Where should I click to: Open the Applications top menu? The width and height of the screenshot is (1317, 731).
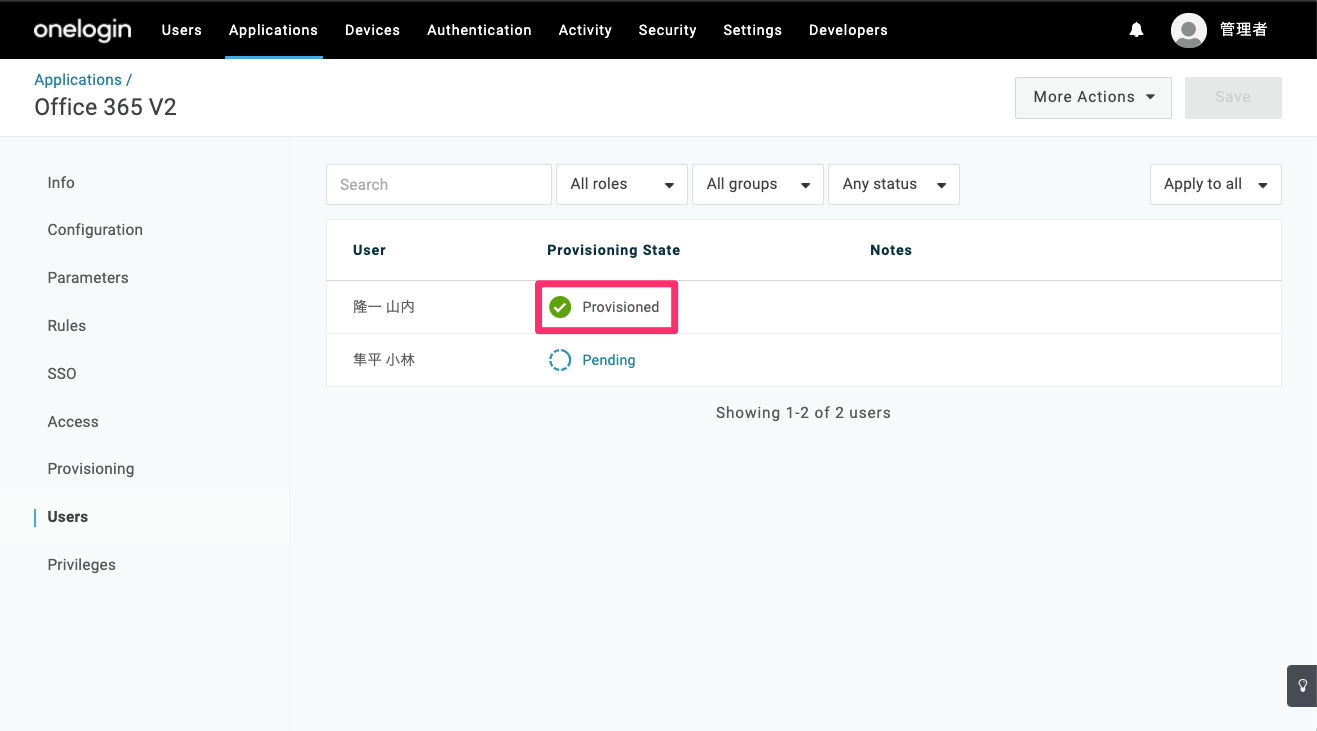[x=273, y=30]
